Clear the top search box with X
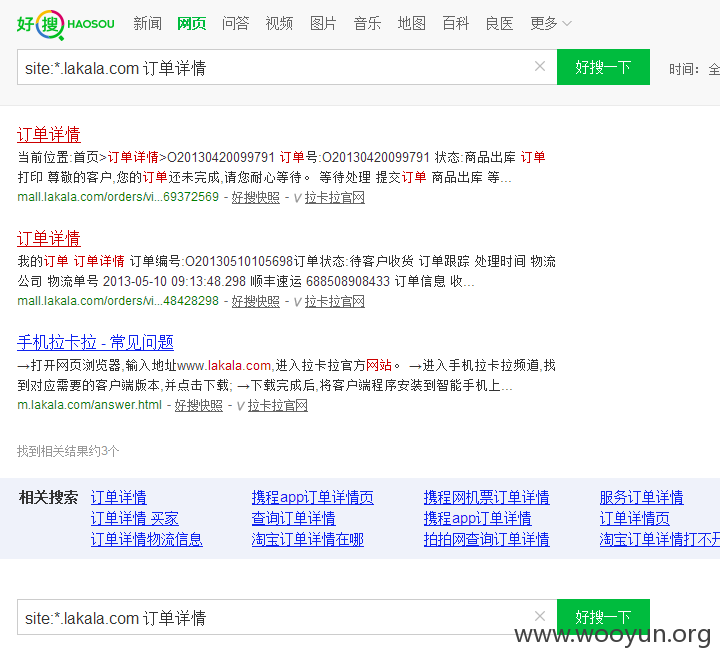The image size is (720, 663). [x=540, y=67]
